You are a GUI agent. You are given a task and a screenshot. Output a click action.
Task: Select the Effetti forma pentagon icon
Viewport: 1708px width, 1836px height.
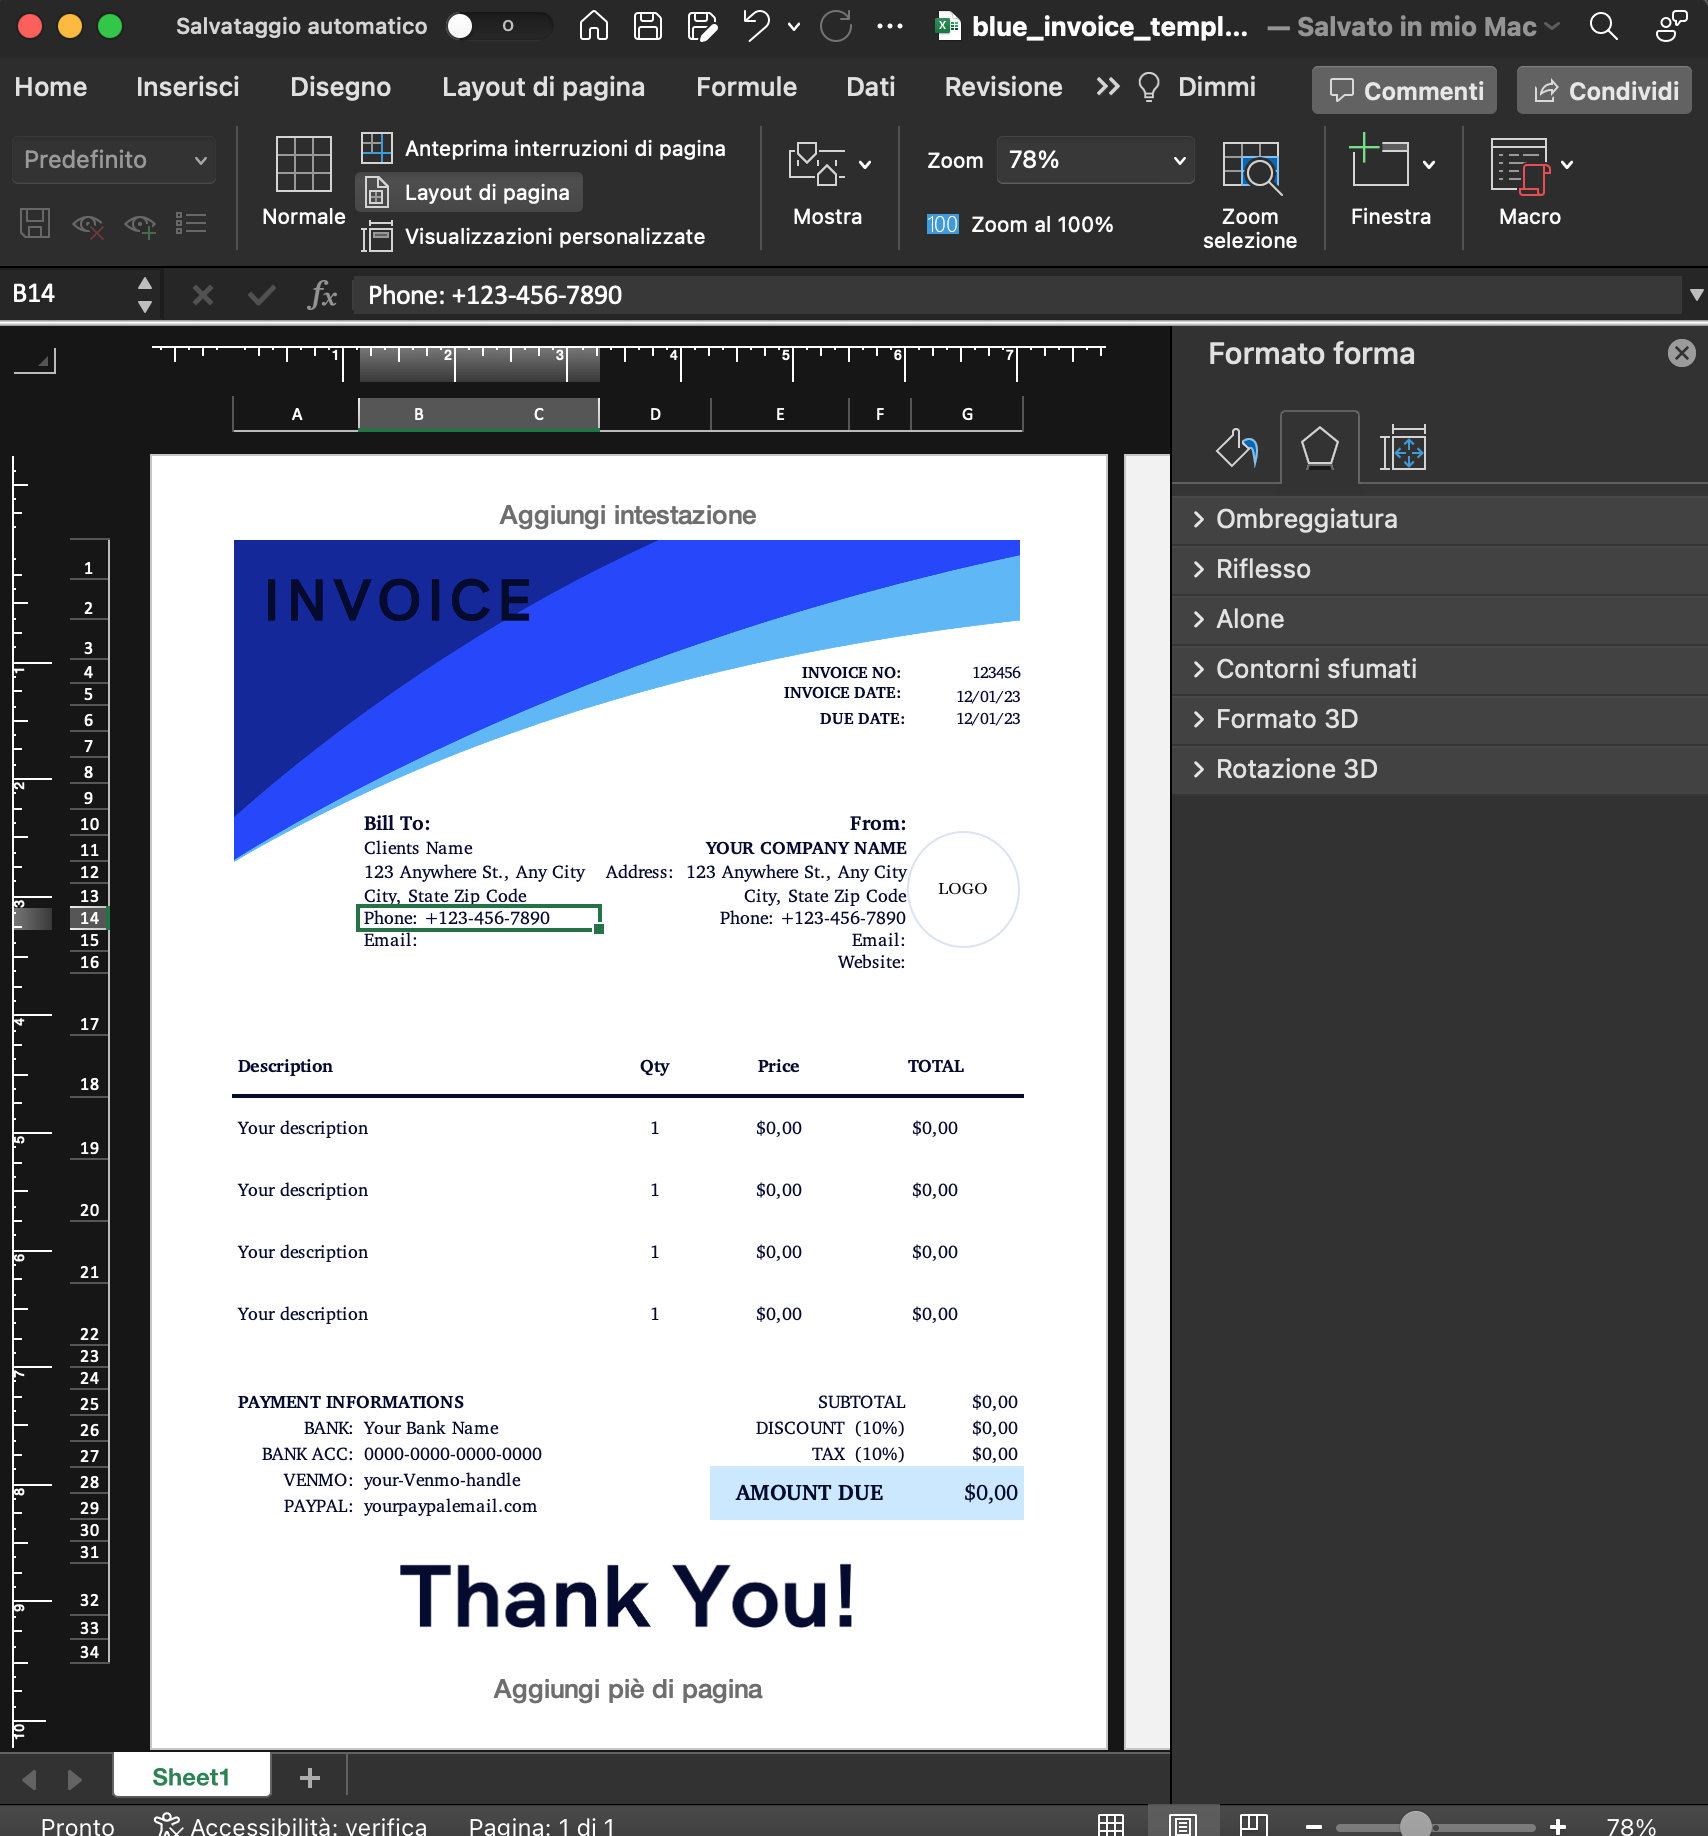[x=1318, y=447]
